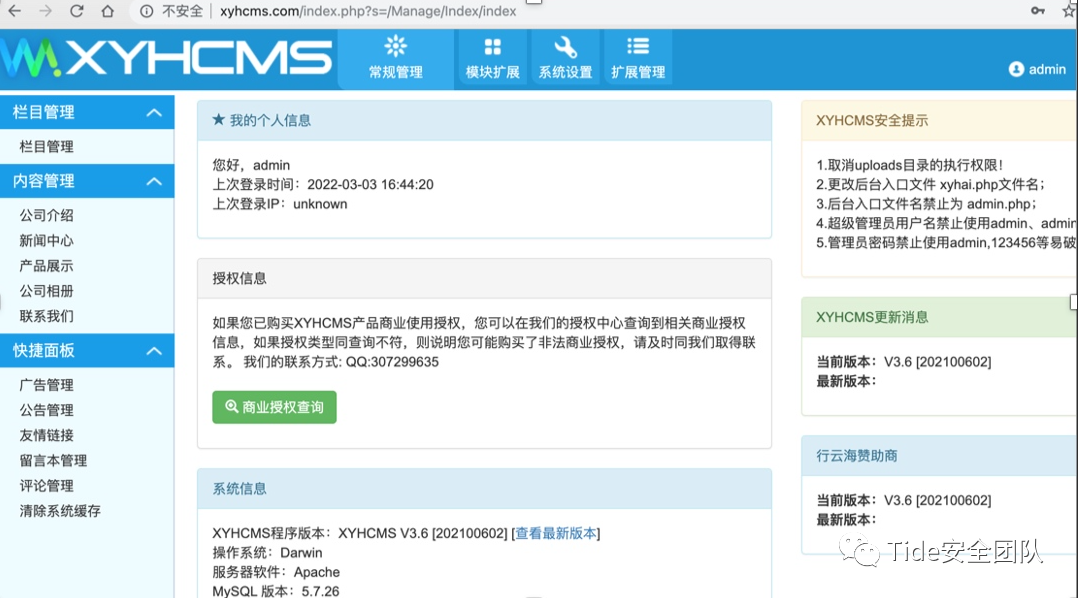Screen dimensions: 1078x598
Task: Click the 行云海赞助商 panel header
Action: [939, 456]
